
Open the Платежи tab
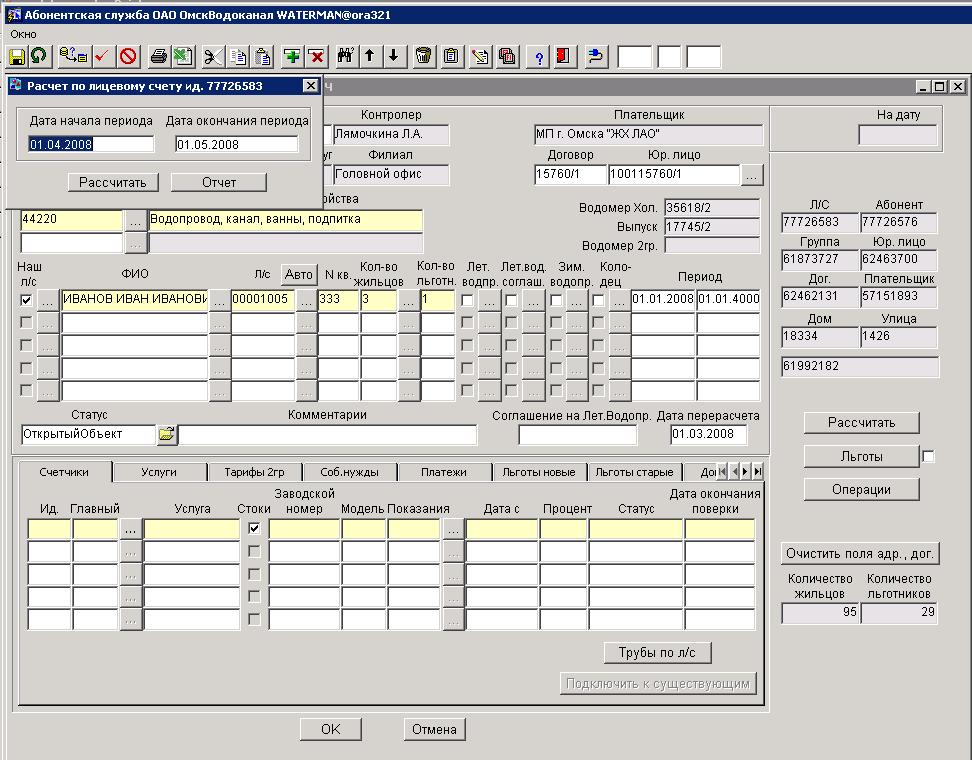443,472
